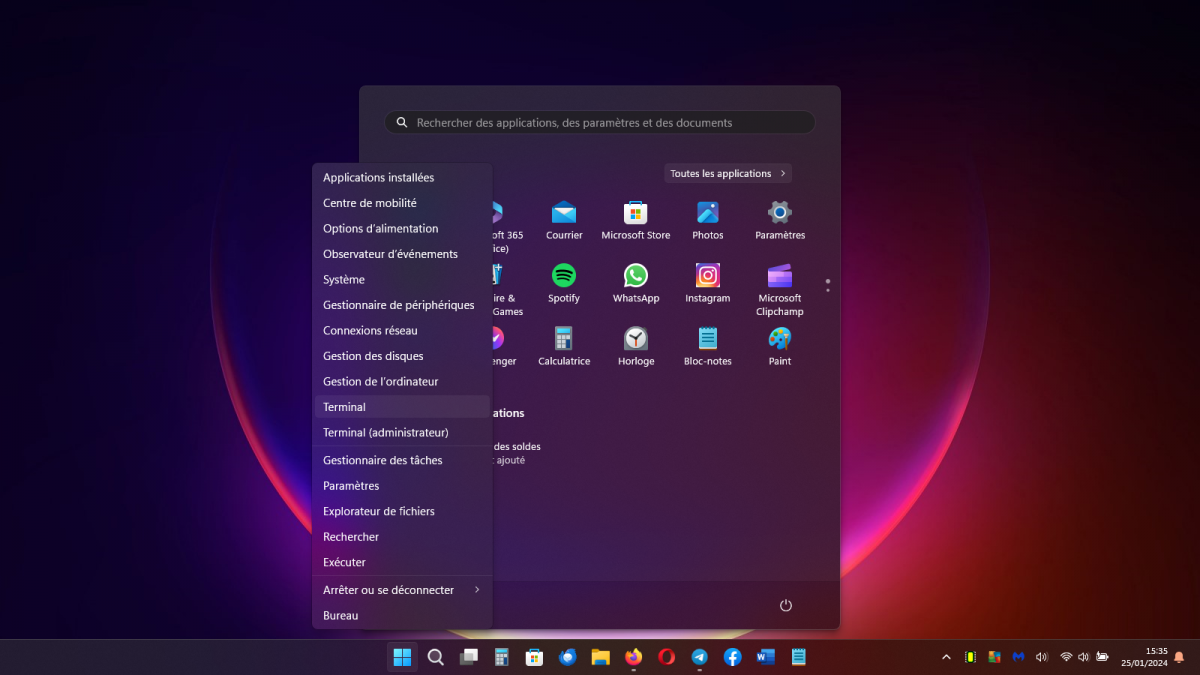Select Gestion de l'ordinateur
Image resolution: width=1200 pixels, height=675 pixels.
point(402,381)
